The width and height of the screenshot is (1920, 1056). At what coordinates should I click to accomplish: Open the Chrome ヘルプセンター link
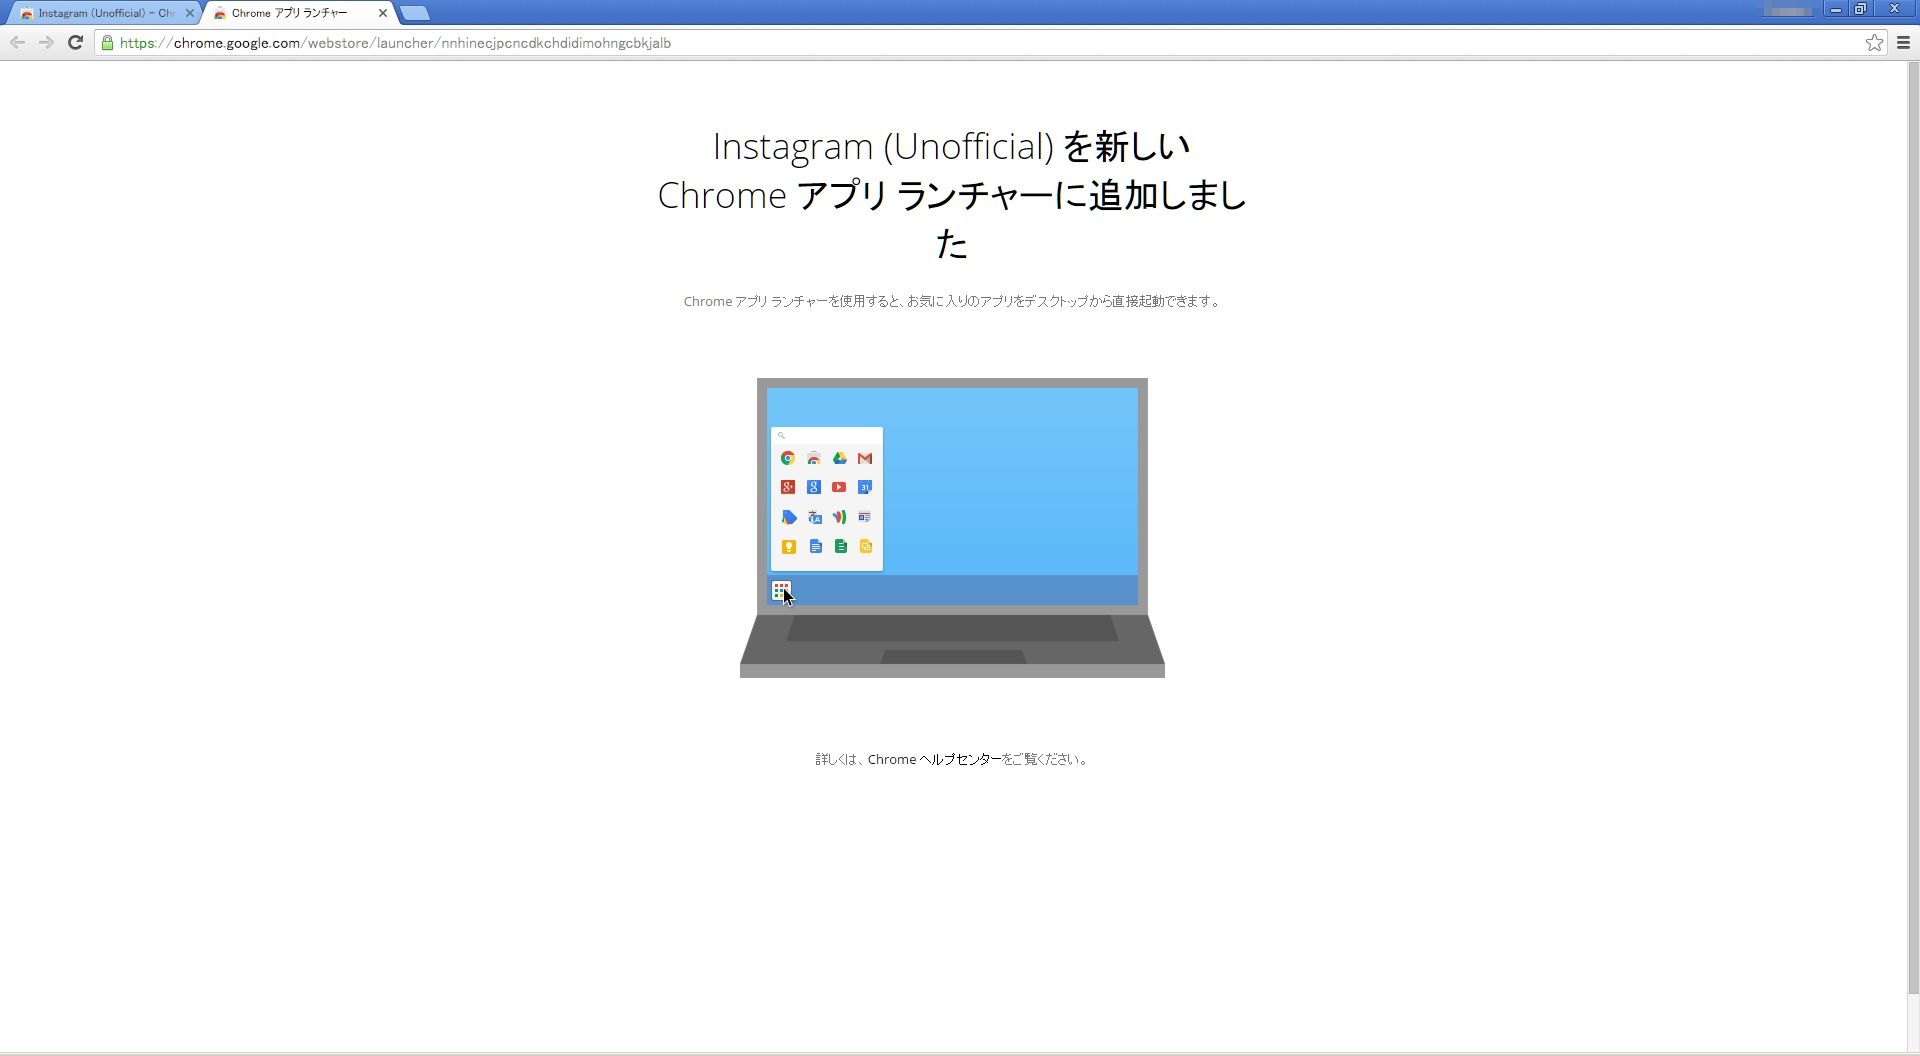pyautogui.click(x=934, y=759)
